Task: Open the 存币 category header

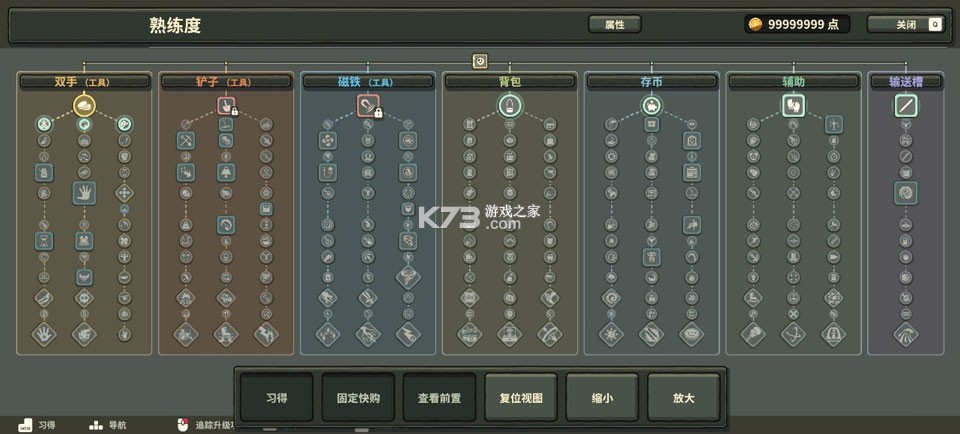Action: click(x=651, y=82)
